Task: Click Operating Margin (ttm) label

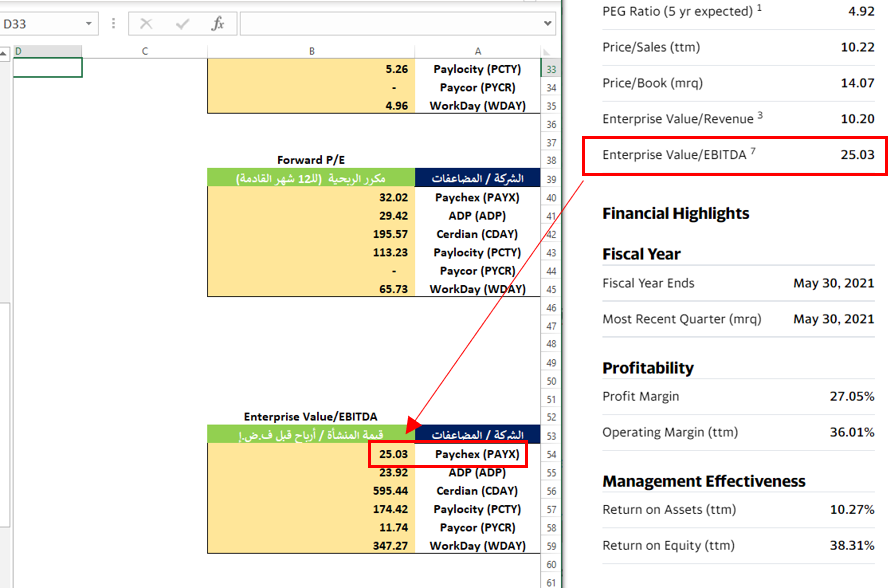Action: [670, 432]
